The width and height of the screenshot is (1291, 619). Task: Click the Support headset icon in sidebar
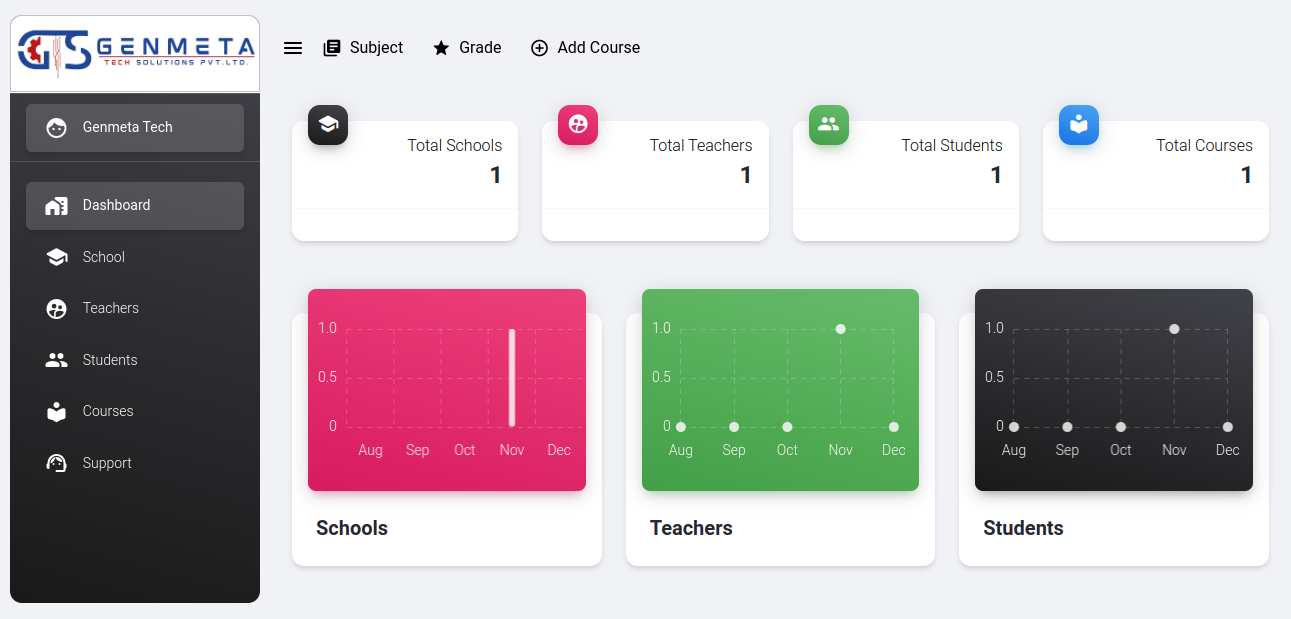(x=57, y=463)
